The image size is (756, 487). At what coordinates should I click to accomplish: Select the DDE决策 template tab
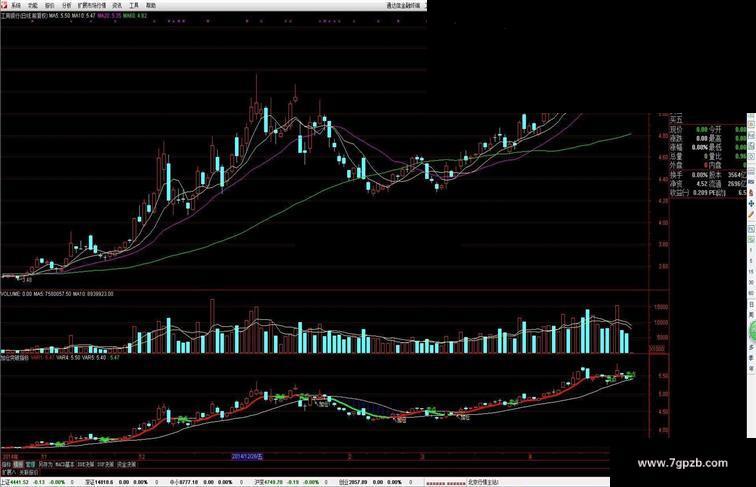(x=86, y=464)
